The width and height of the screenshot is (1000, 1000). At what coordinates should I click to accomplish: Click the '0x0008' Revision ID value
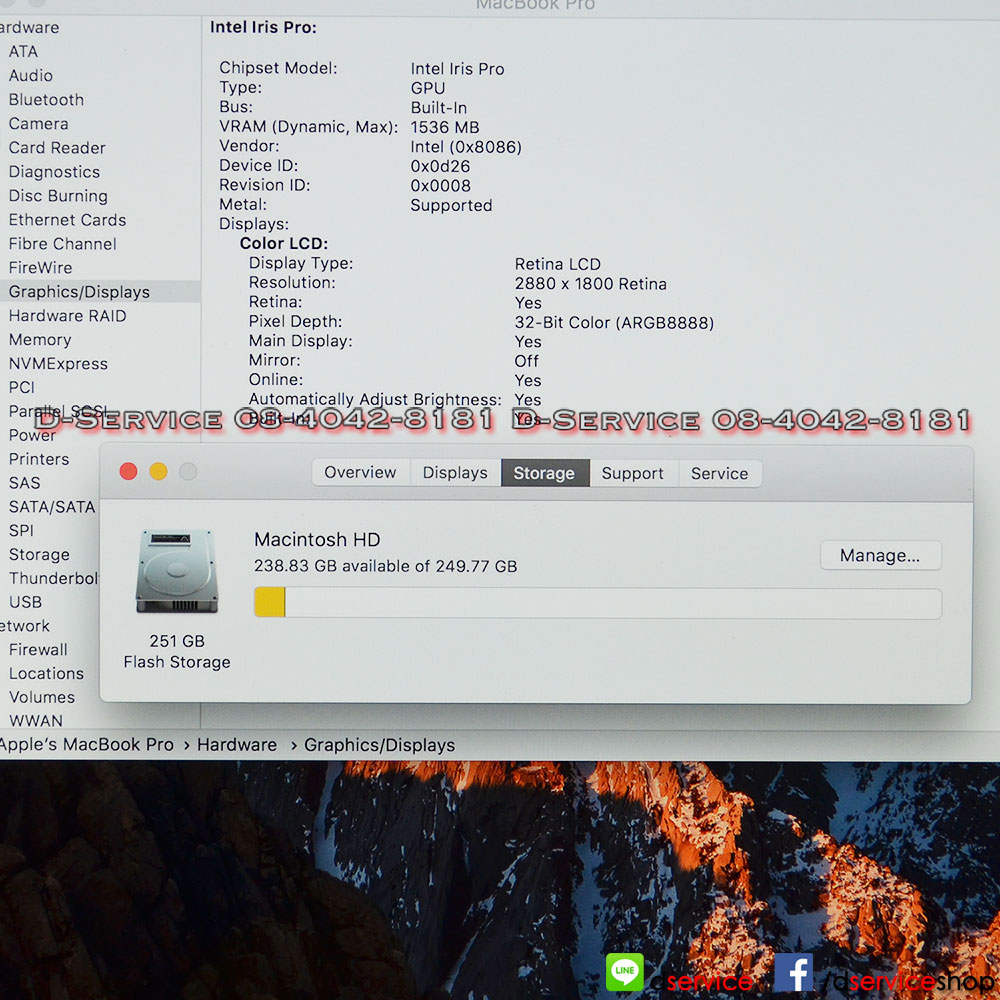pos(440,186)
